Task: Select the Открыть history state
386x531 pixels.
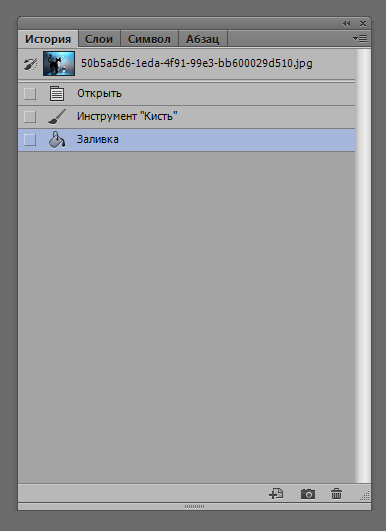Action: point(187,94)
